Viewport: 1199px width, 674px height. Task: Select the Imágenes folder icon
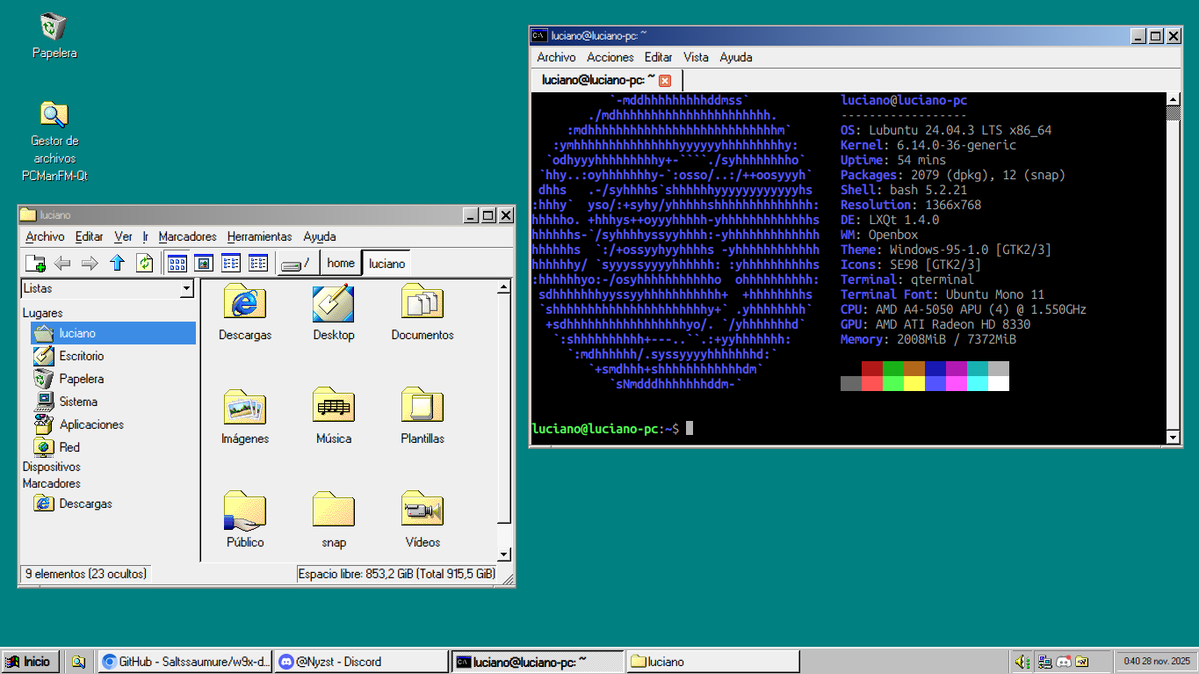click(x=245, y=416)
